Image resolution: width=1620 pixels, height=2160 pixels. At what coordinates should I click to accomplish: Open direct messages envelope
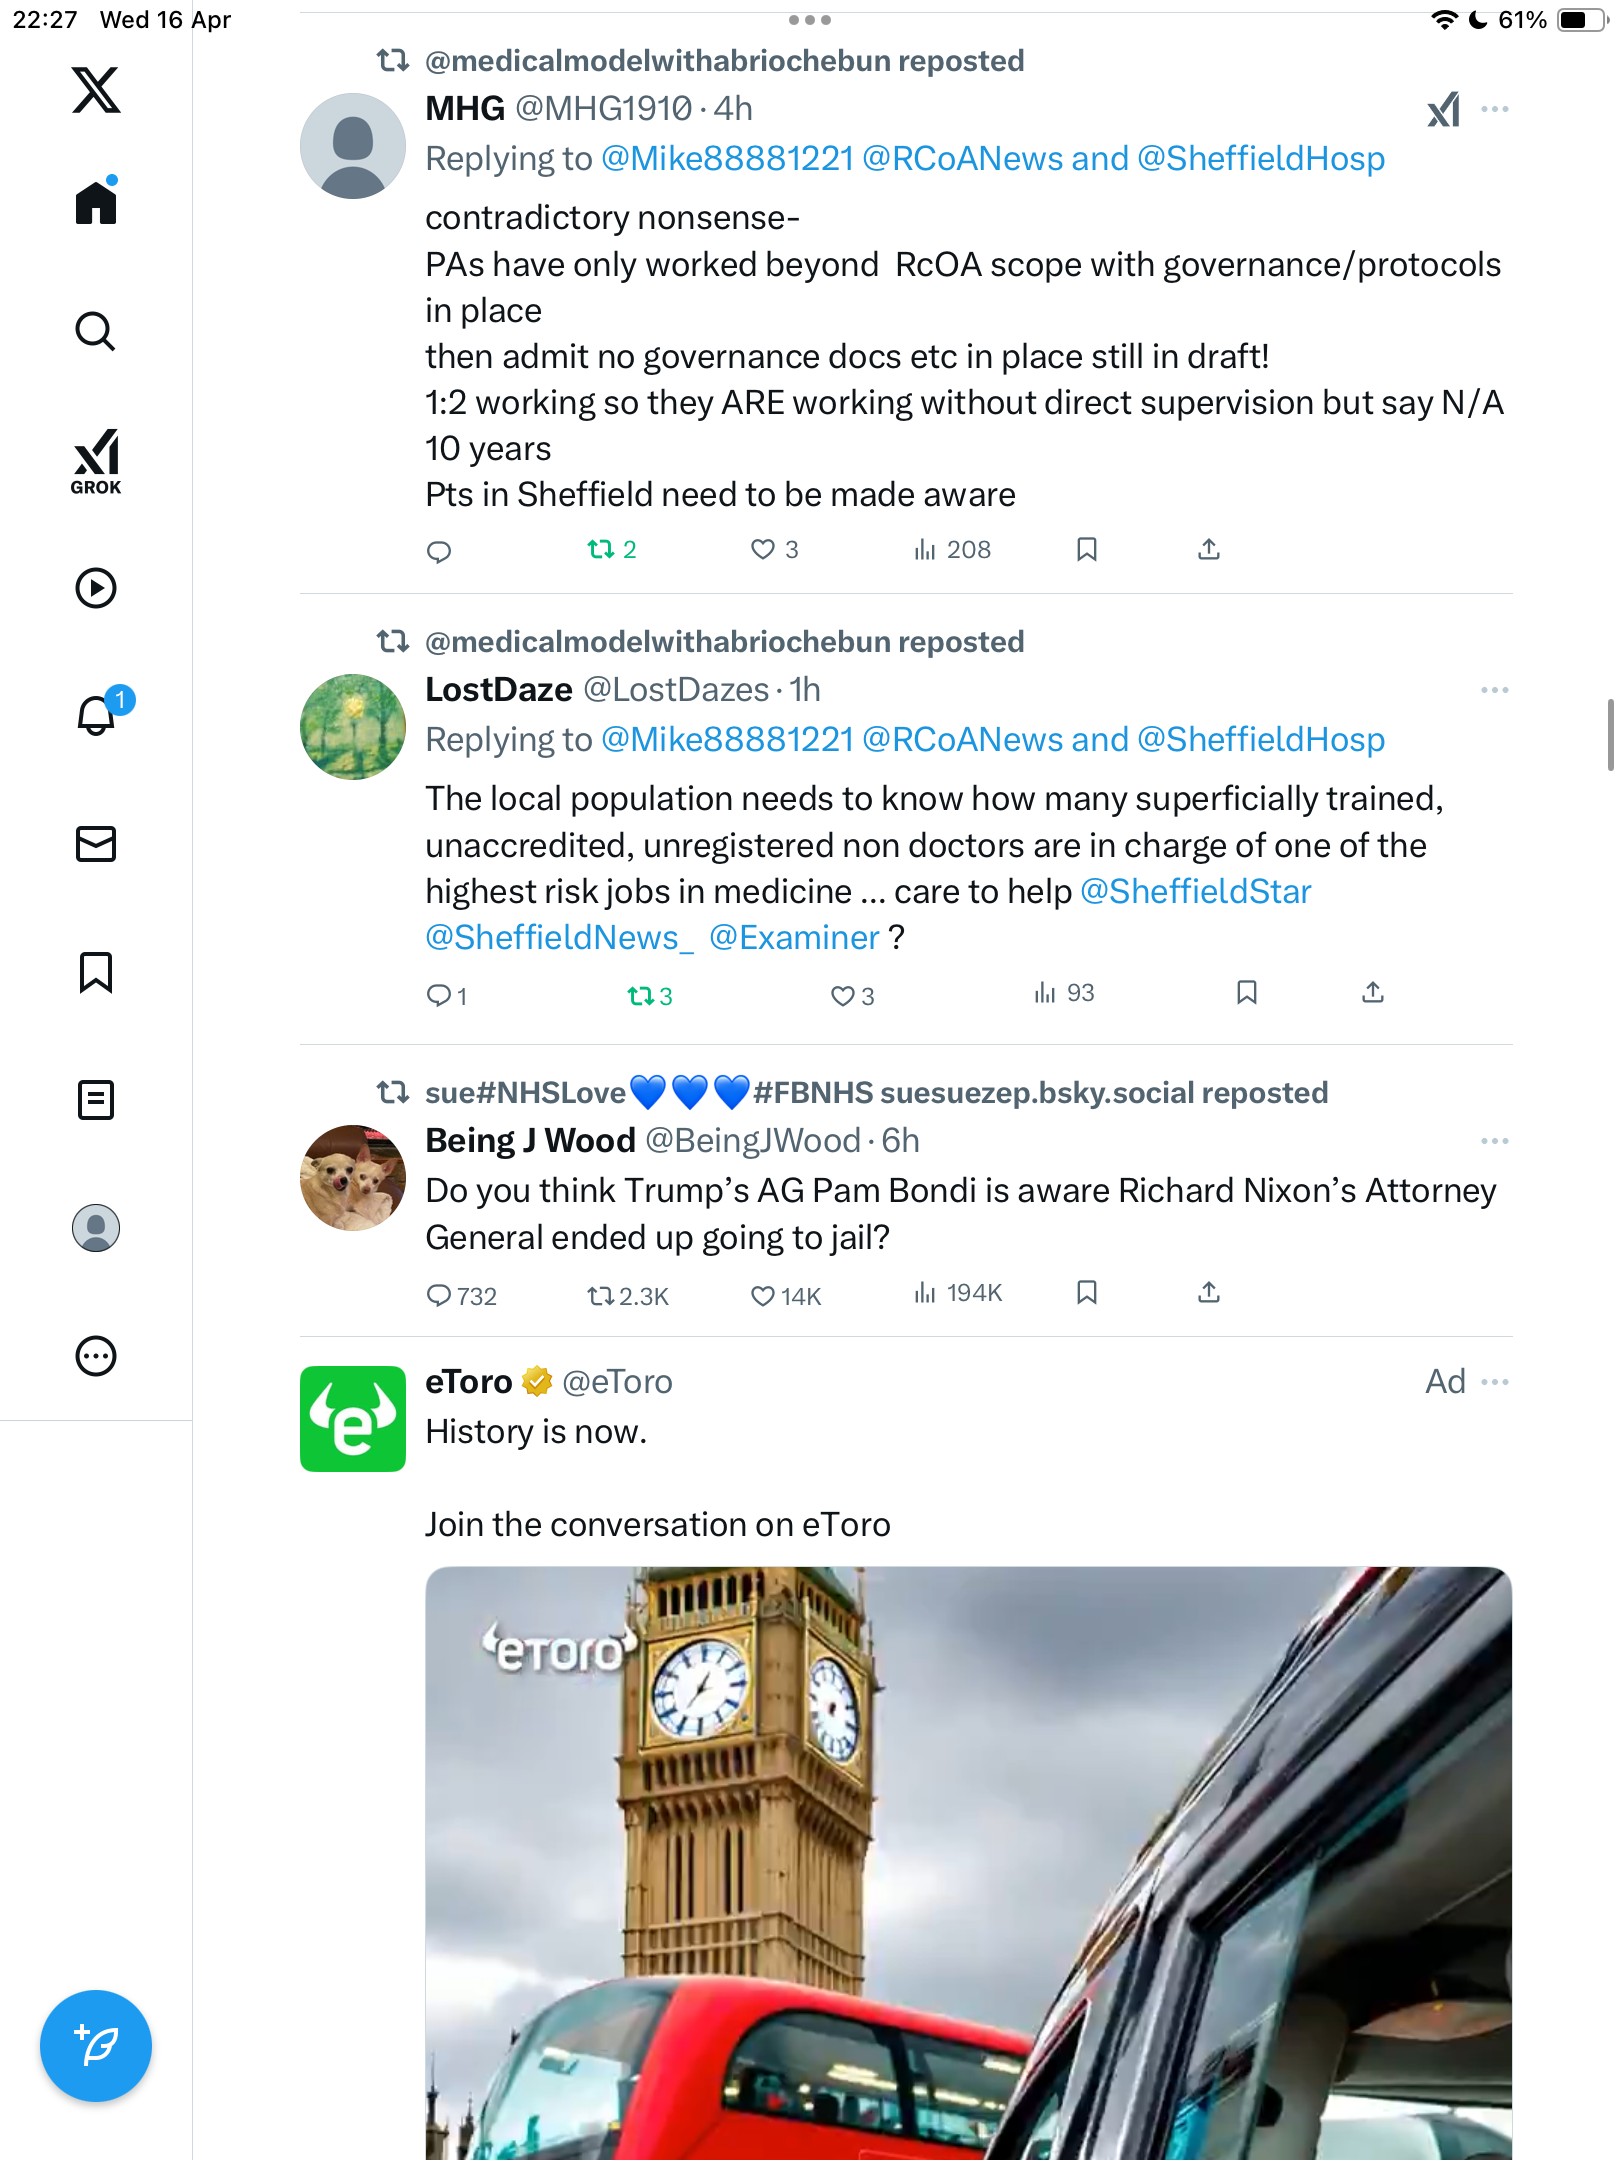click(x=96, y=844)
